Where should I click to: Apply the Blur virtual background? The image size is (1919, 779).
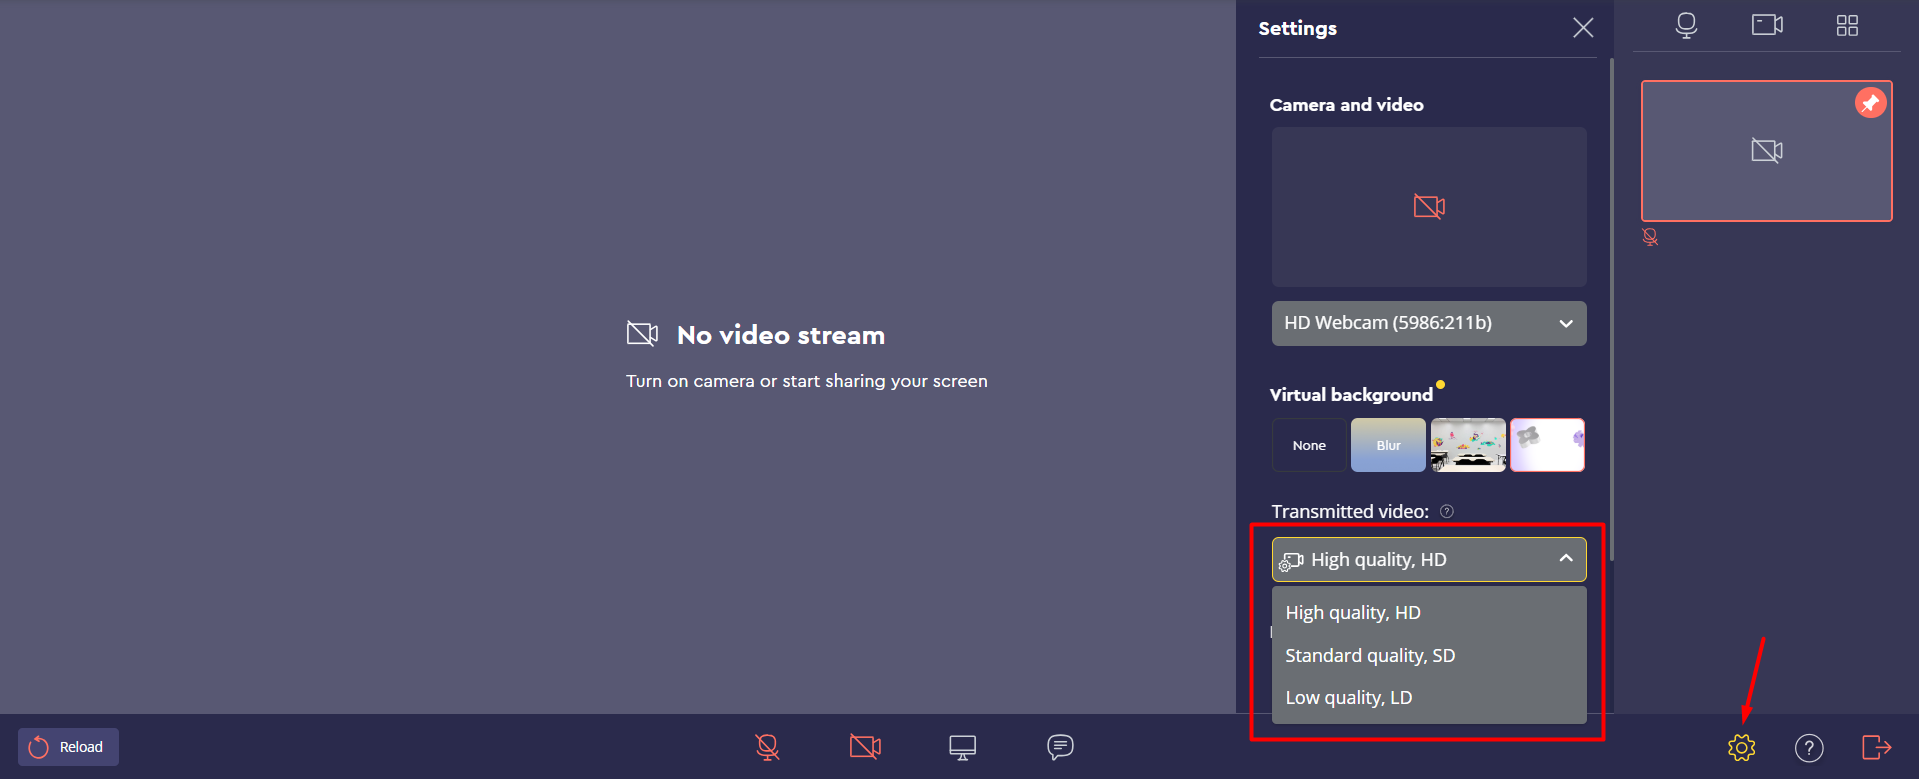coord(1388,445)
